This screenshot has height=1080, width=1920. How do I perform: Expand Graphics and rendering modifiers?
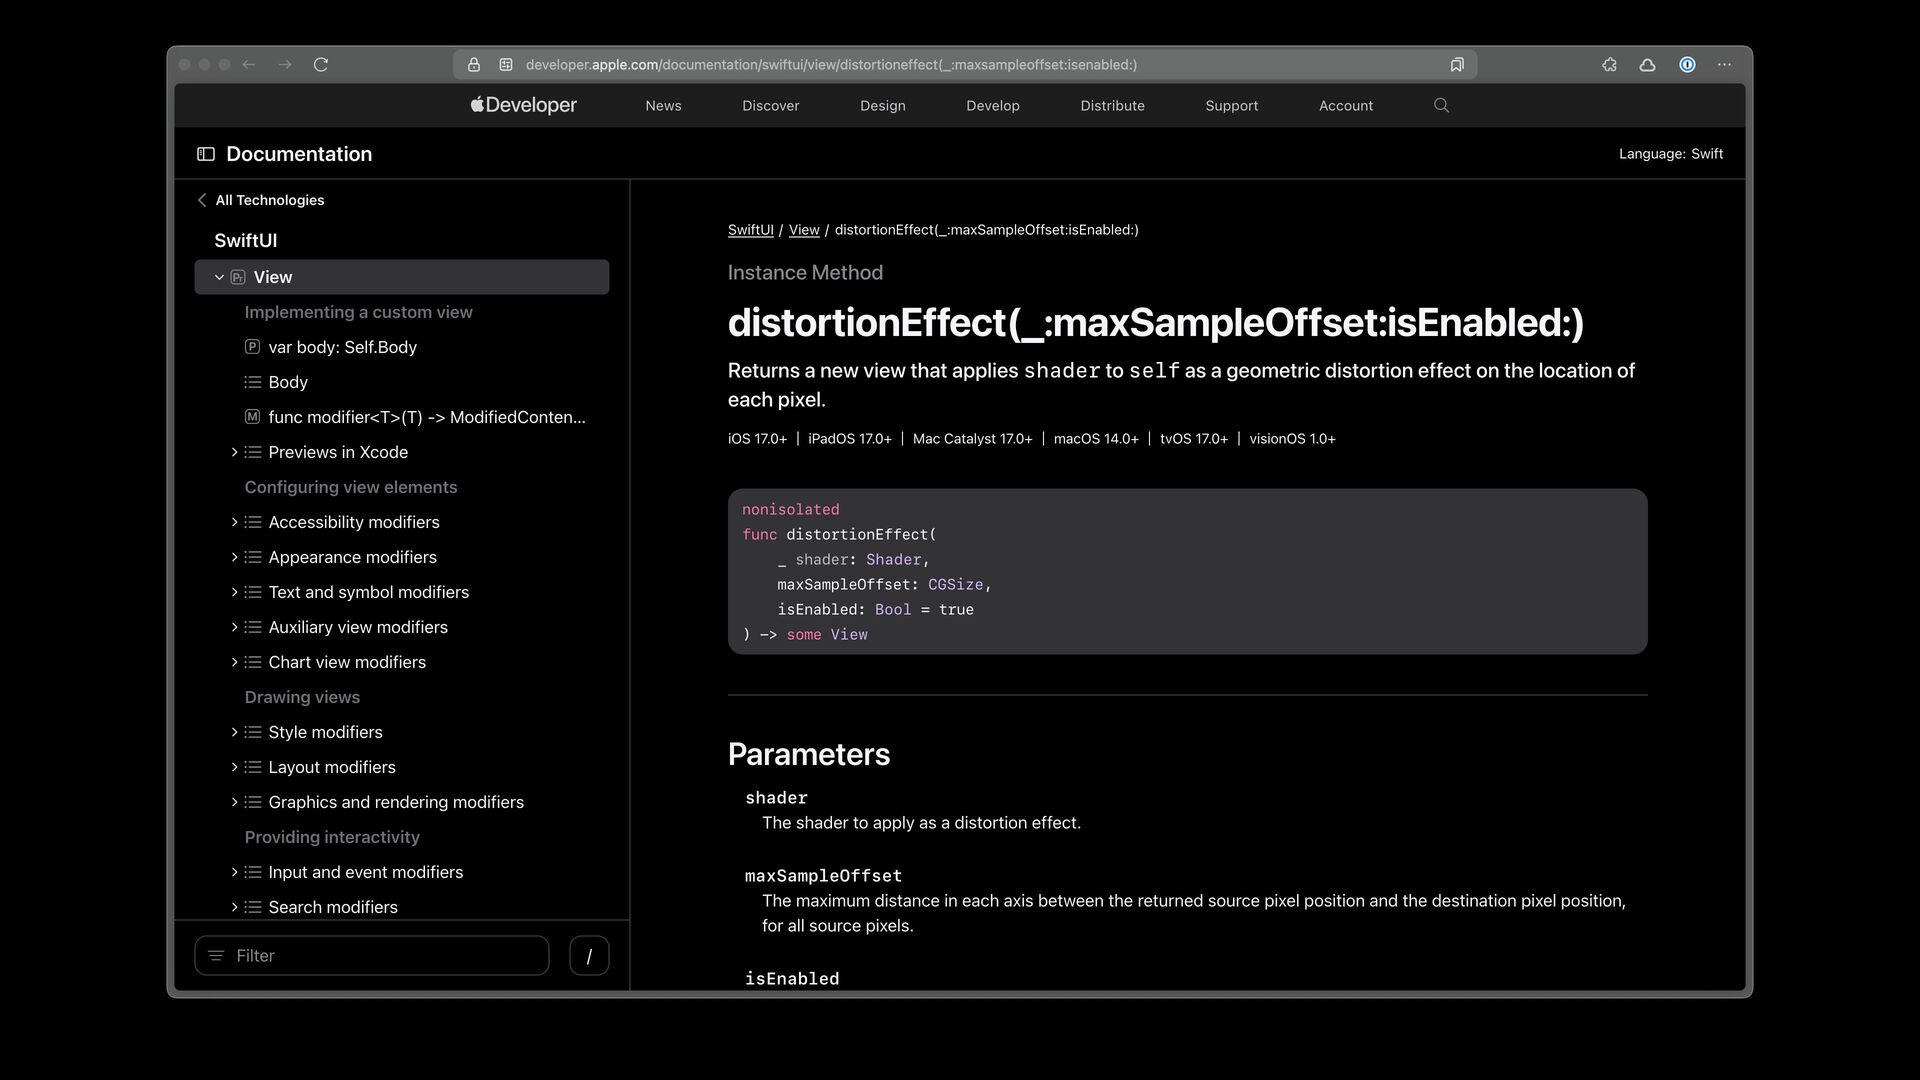(234, 802)
